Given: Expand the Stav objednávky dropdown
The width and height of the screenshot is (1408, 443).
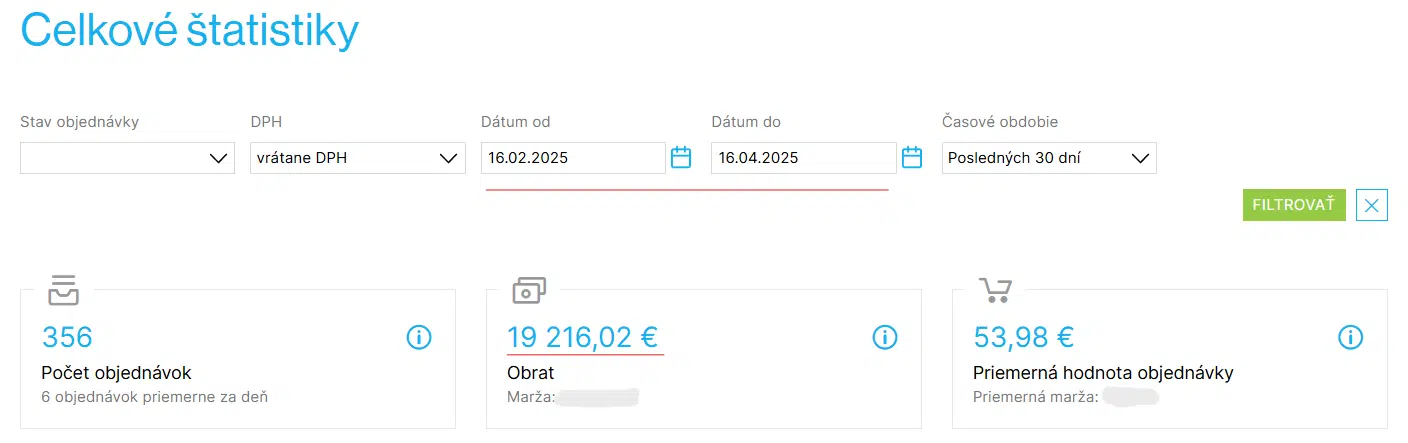Looking at the screenshot, I should coord(128,158).
